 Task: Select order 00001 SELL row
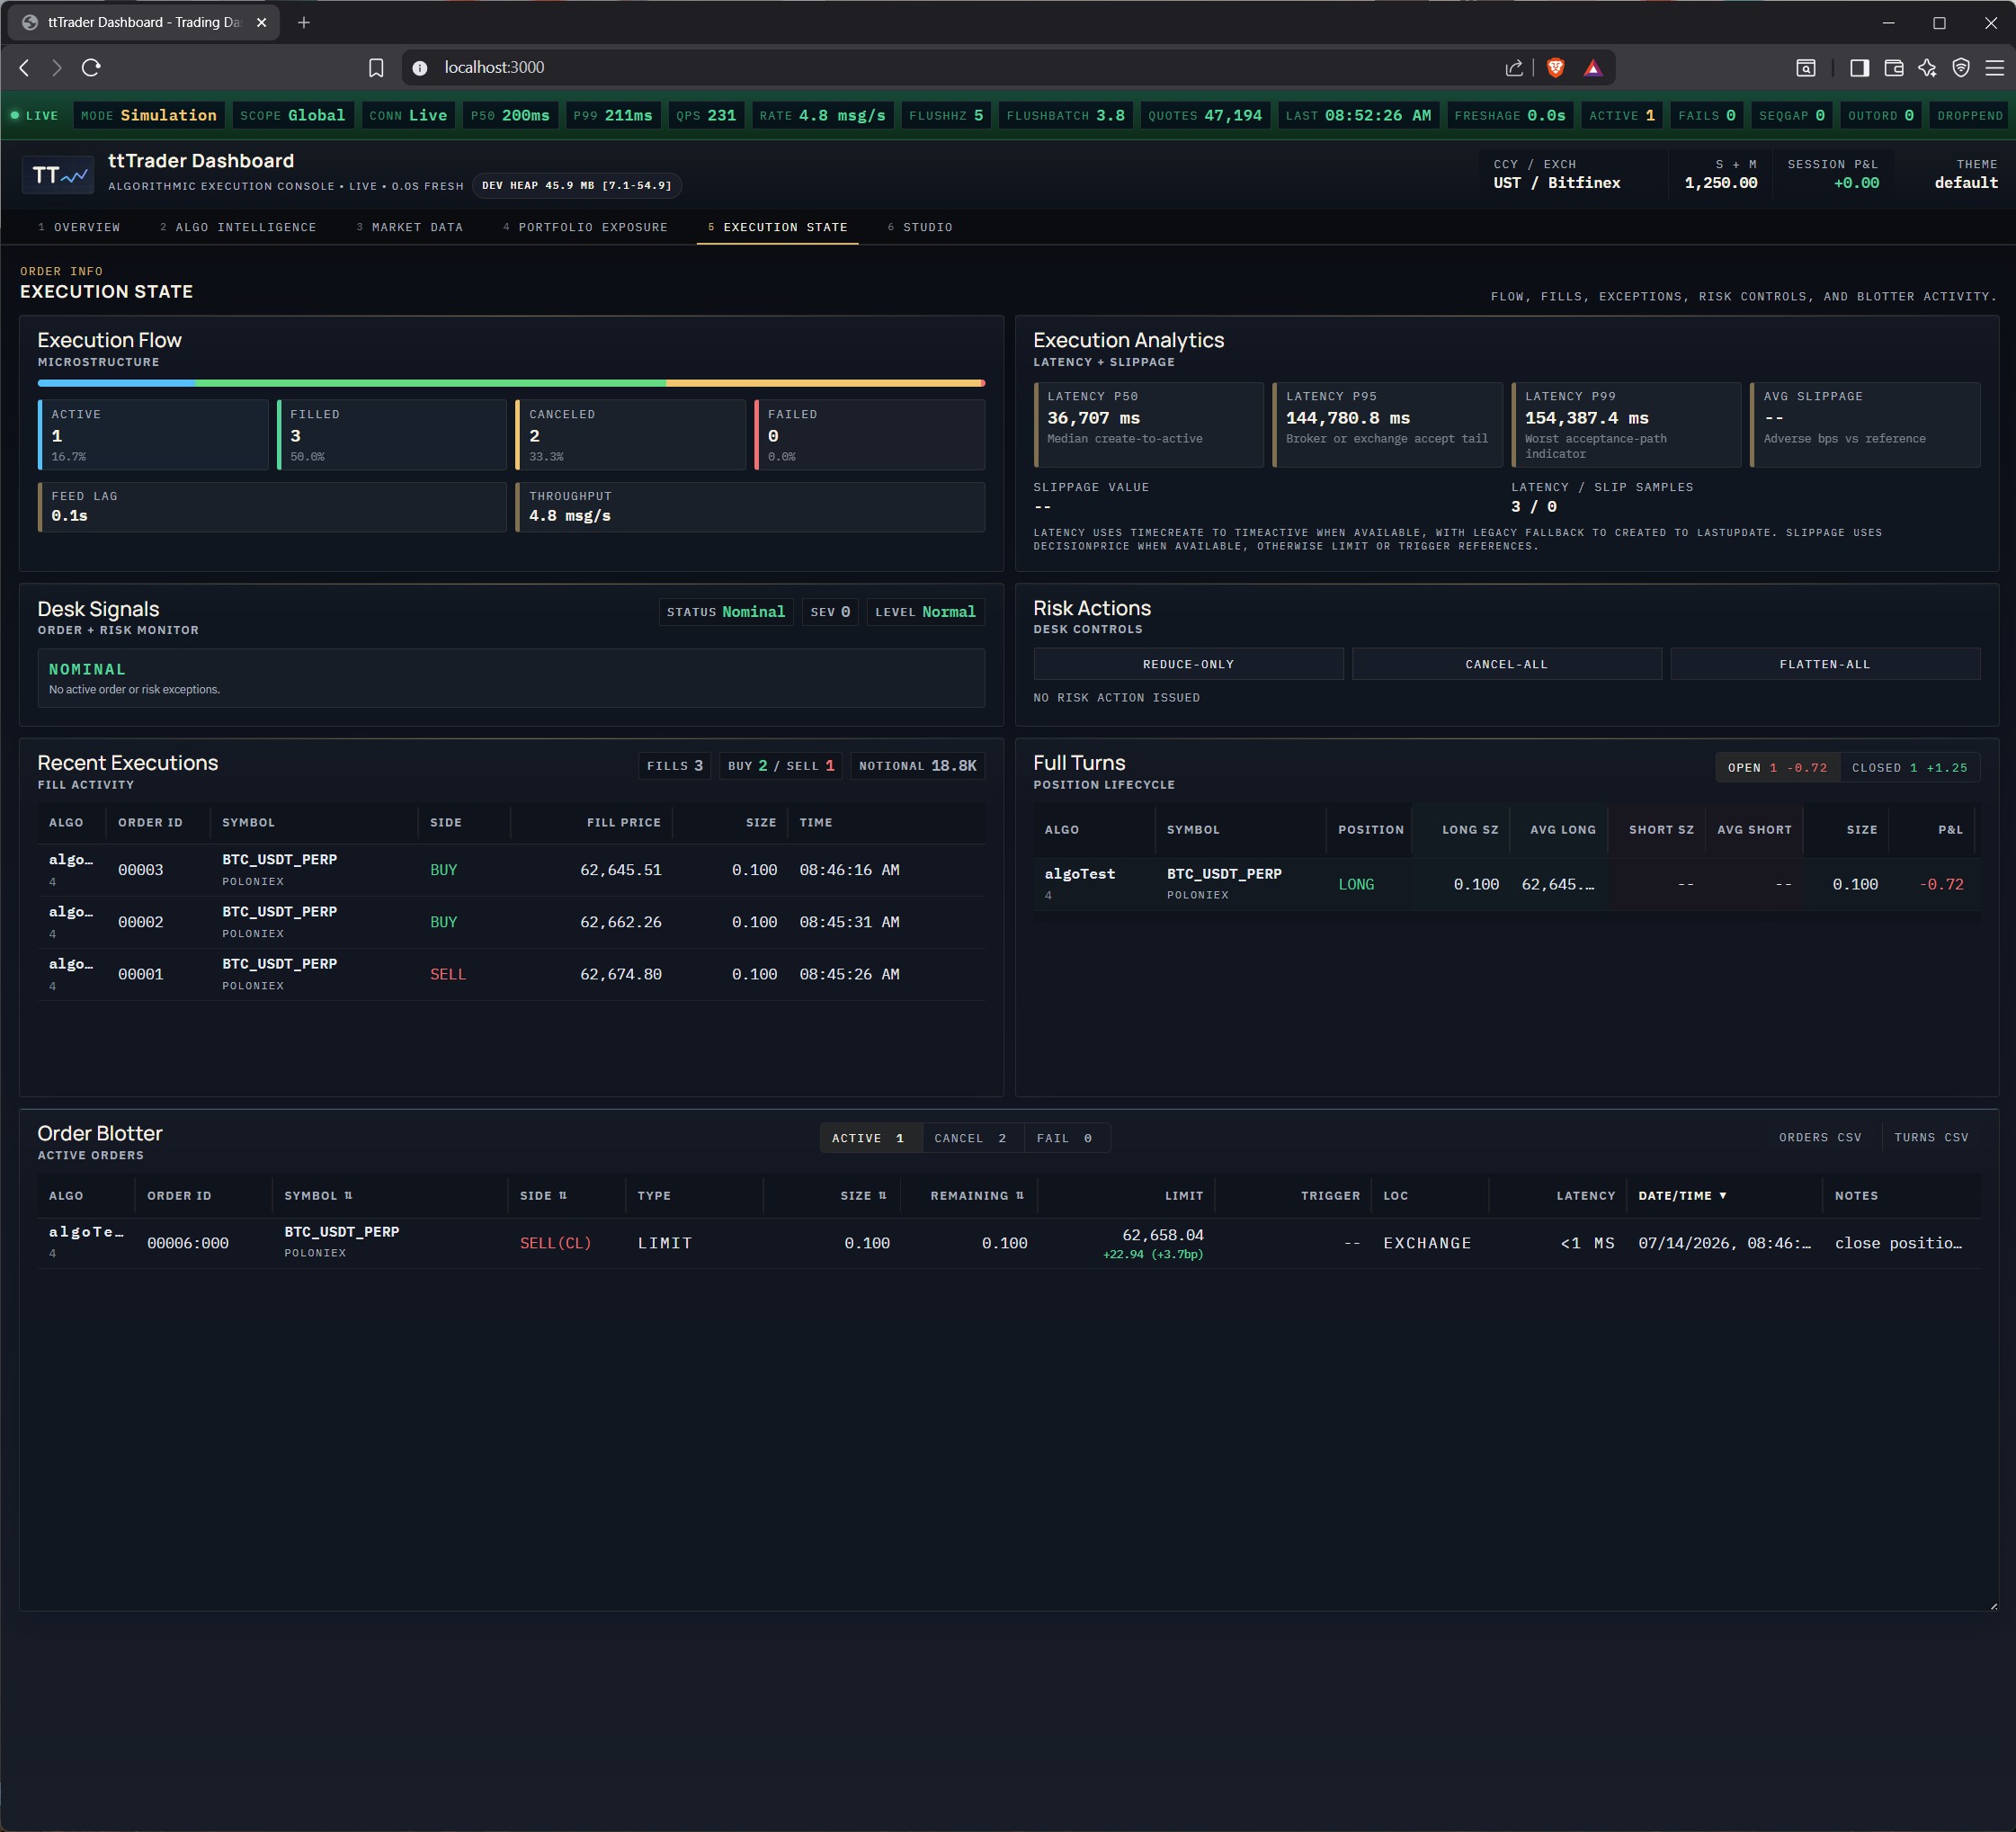[x=511, y=974]
